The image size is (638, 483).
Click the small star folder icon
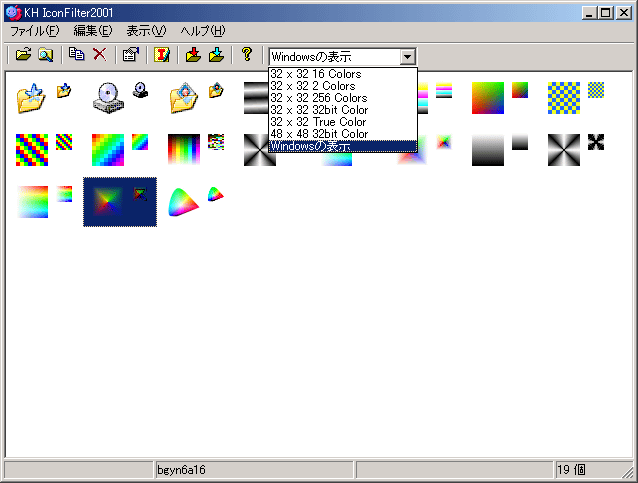(64, 90)
